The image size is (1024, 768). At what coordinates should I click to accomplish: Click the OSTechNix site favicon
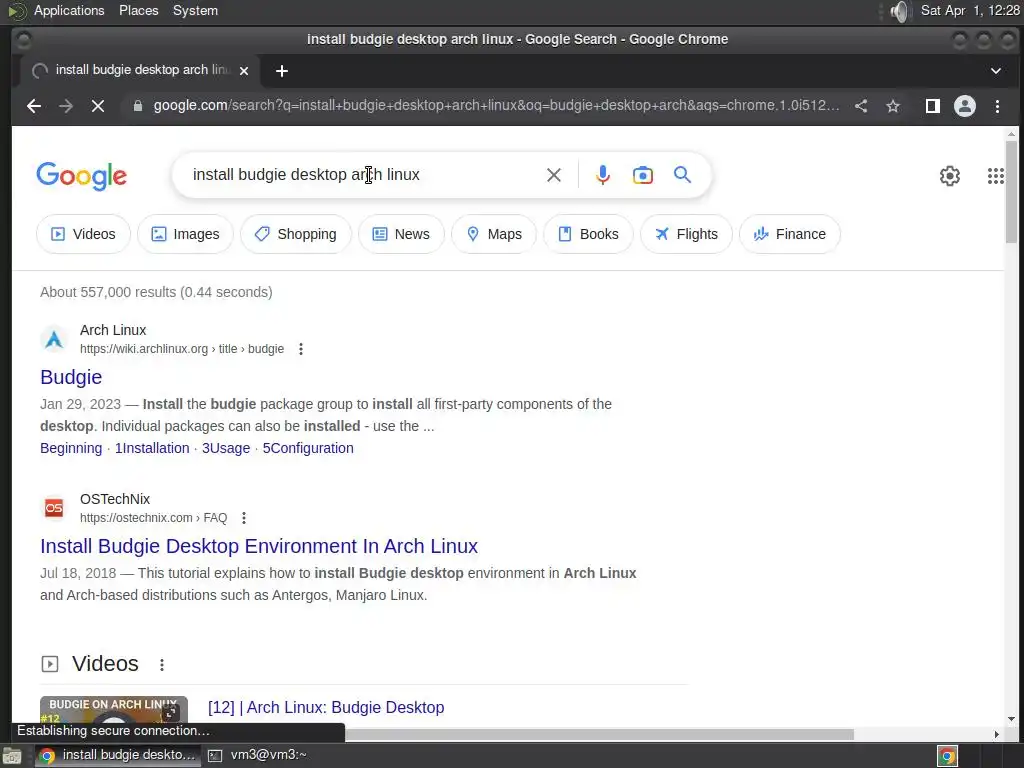54,508
